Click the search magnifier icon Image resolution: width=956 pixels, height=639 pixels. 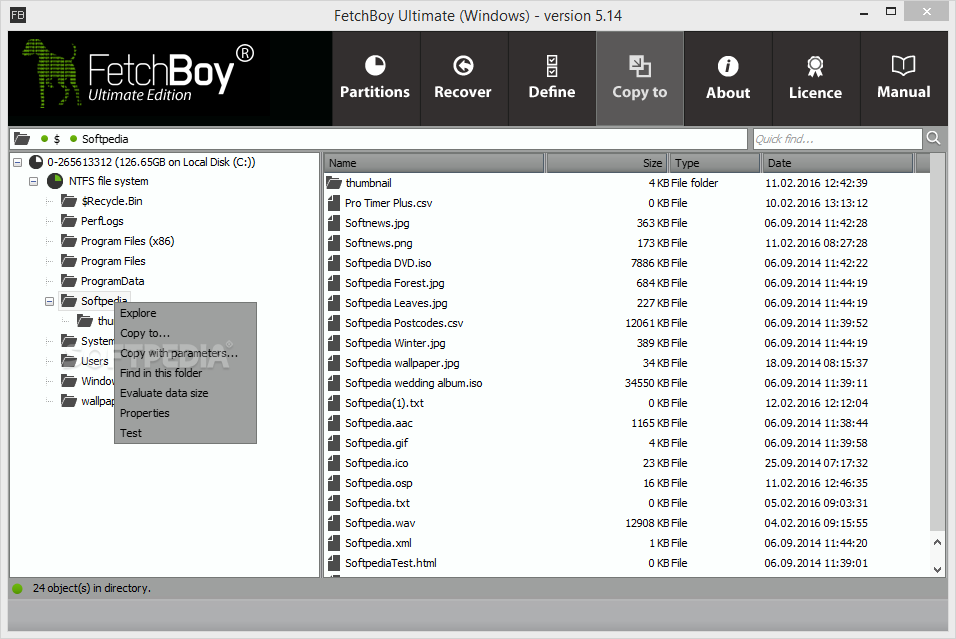(x=933, y=138)
